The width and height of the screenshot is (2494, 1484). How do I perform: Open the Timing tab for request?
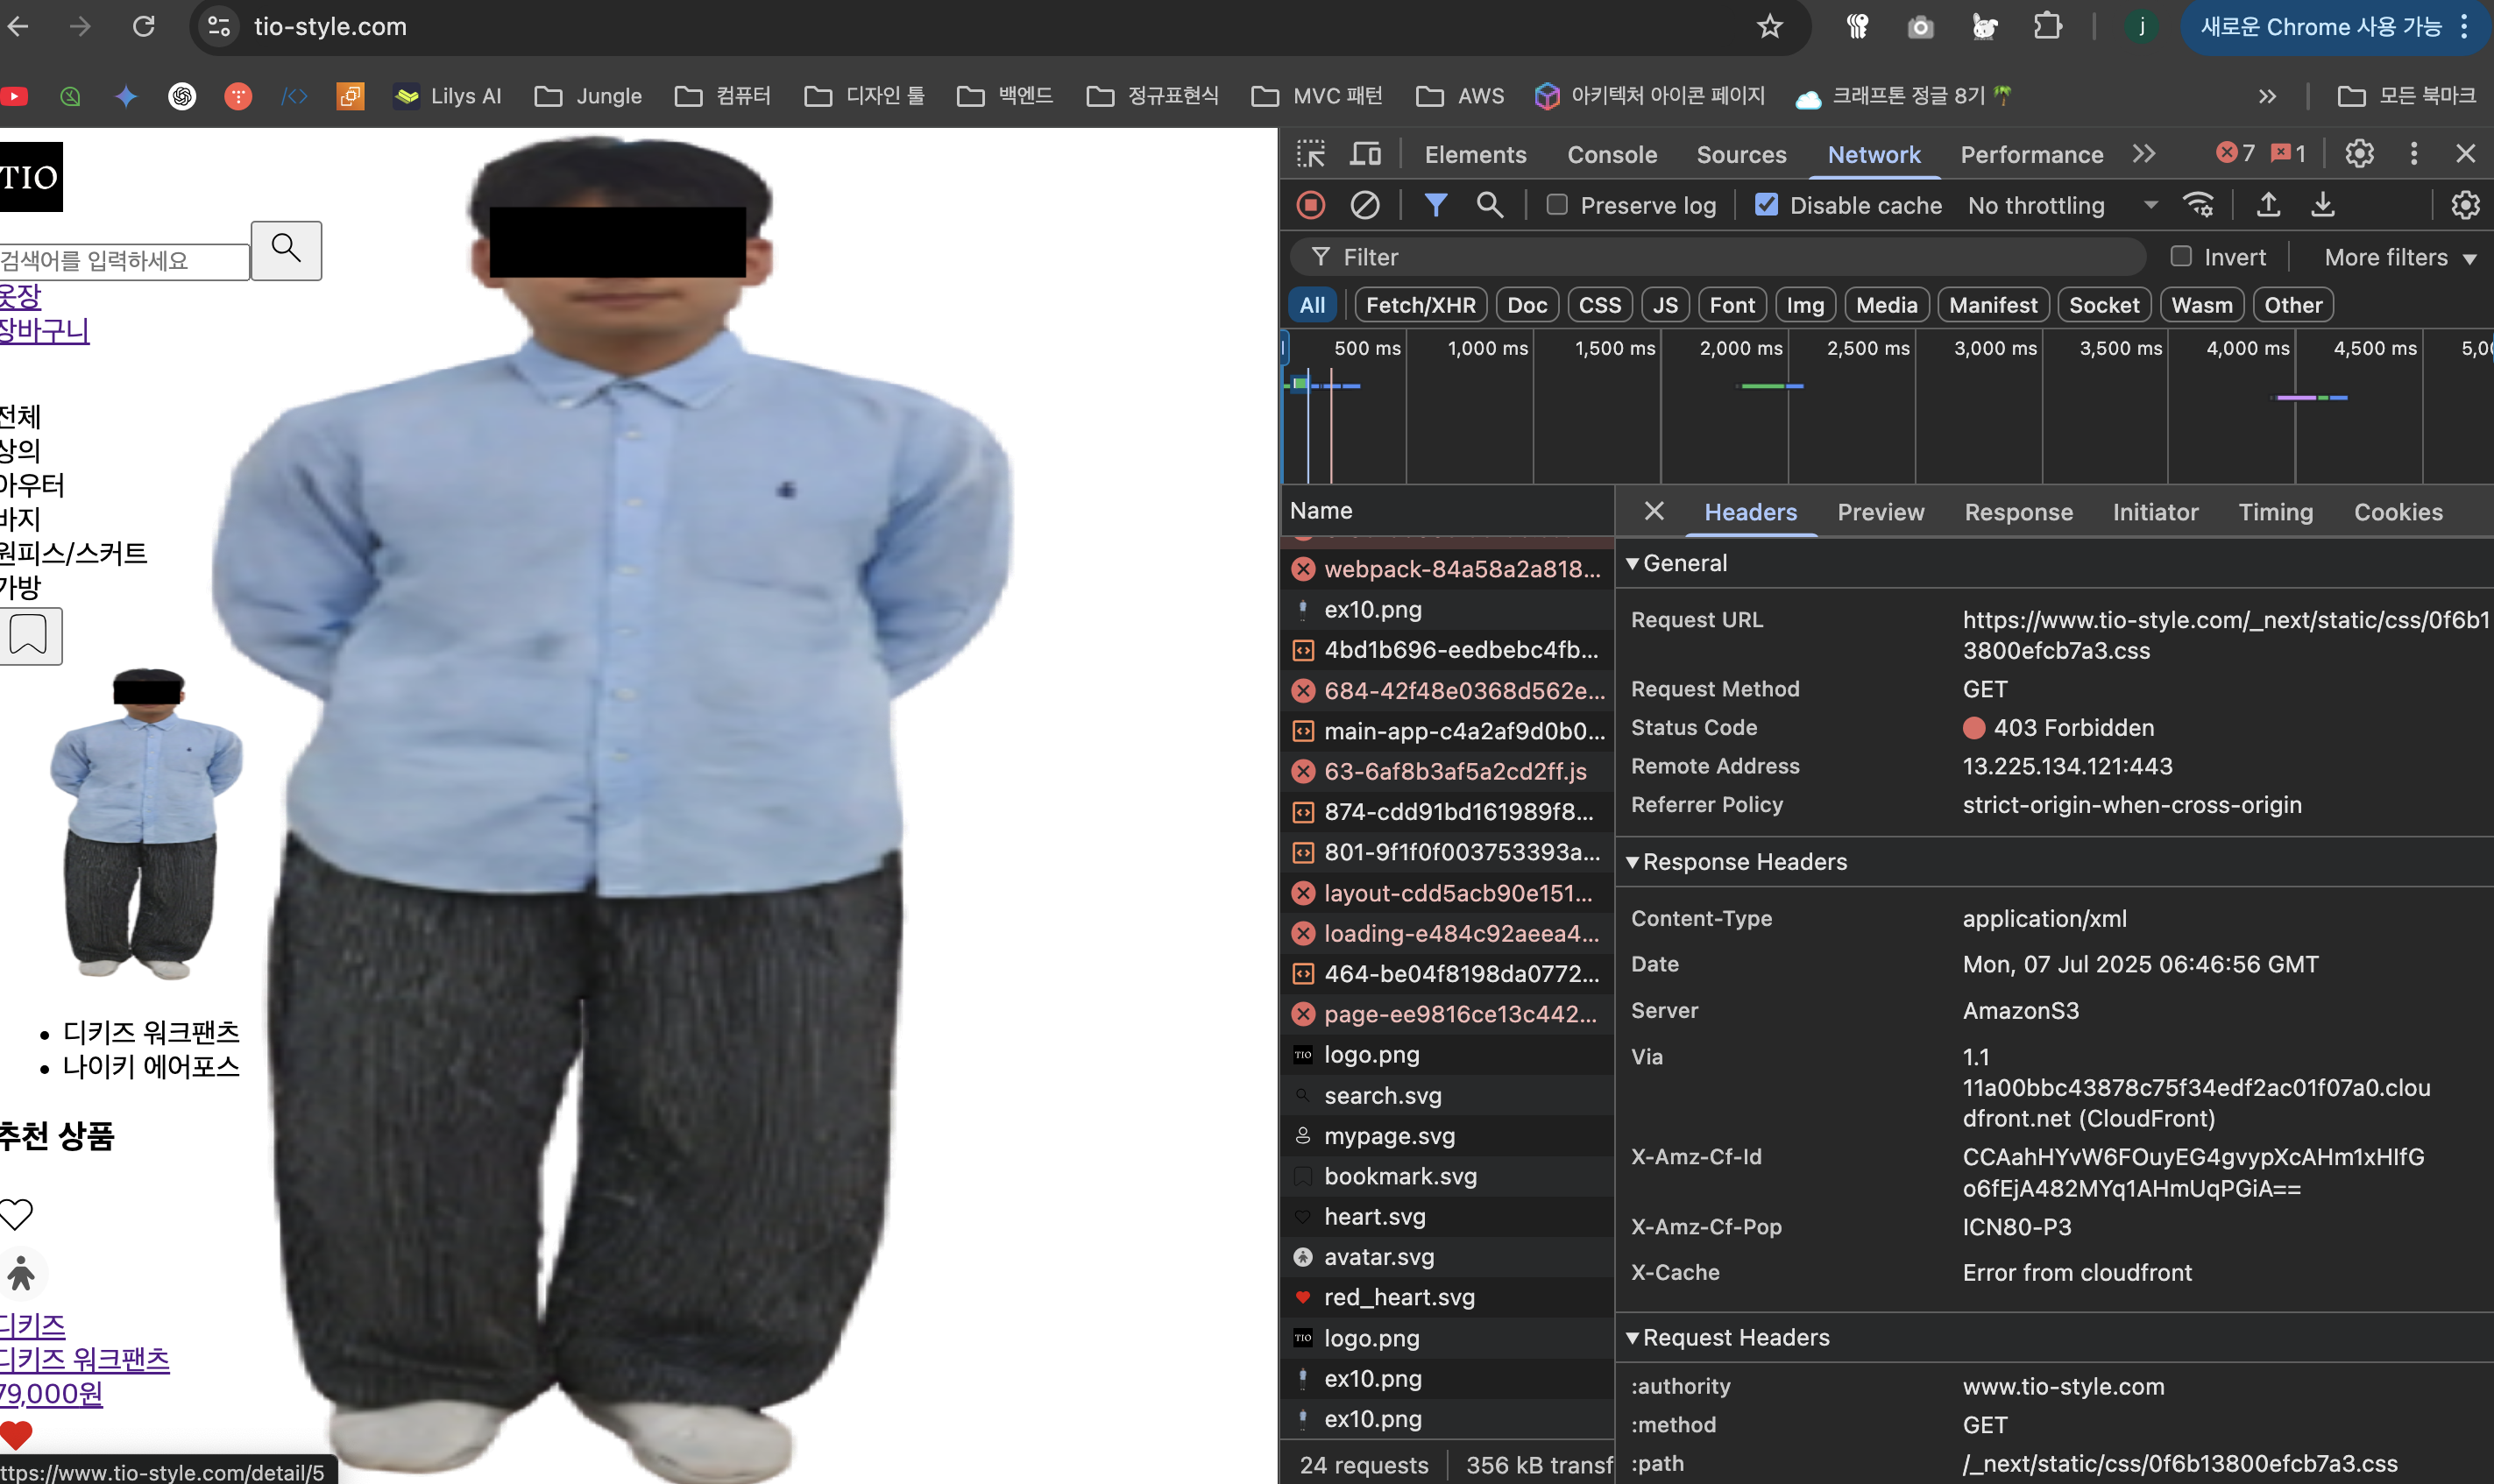coord(2275,513)
